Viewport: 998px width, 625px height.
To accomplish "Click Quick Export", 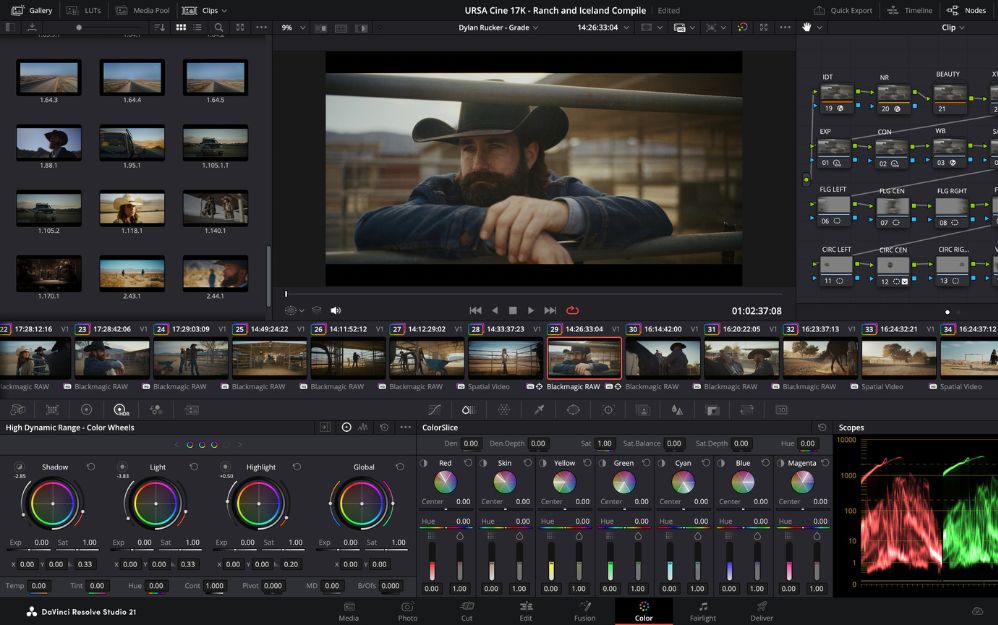I will [843, 10].
